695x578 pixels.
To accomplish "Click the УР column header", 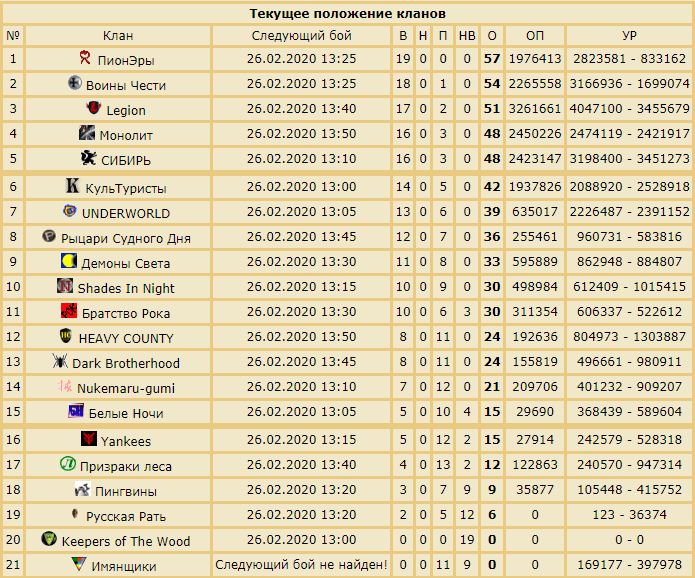I will click(629, 35).
